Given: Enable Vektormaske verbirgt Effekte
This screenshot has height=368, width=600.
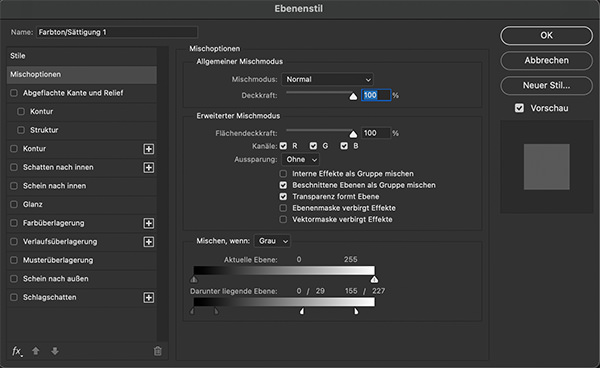Looking at the screenshot, I should (x=283, y=220).
